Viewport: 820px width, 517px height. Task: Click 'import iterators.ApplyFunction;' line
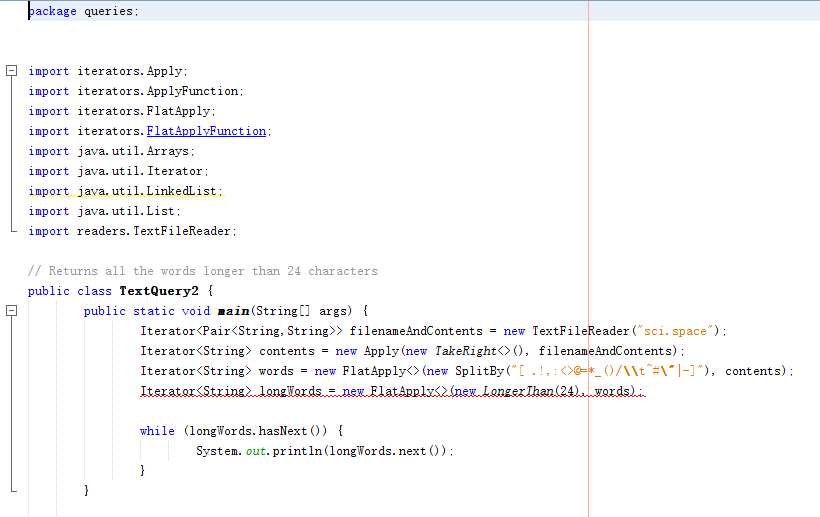tap(136, 91)
